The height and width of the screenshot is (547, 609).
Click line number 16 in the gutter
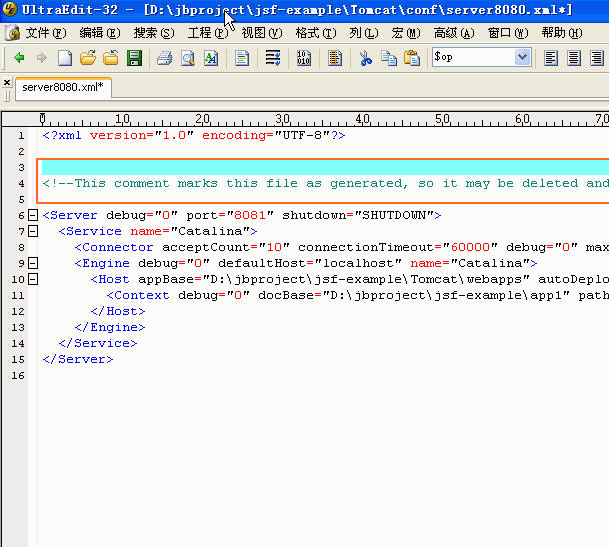18,375
